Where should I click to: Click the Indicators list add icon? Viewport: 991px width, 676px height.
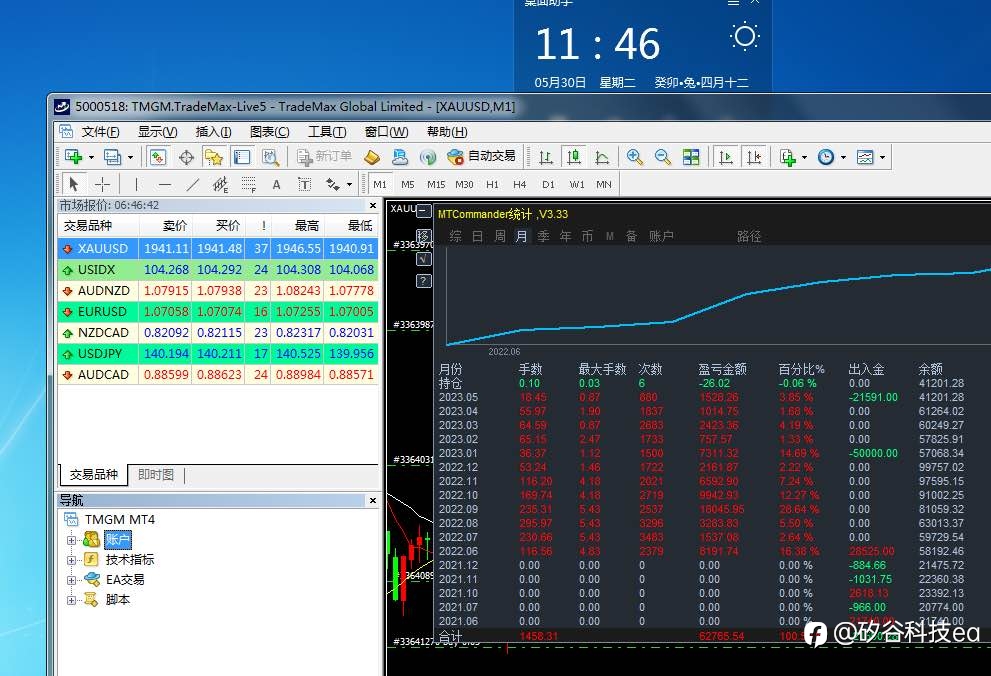[x=787, y=157]
